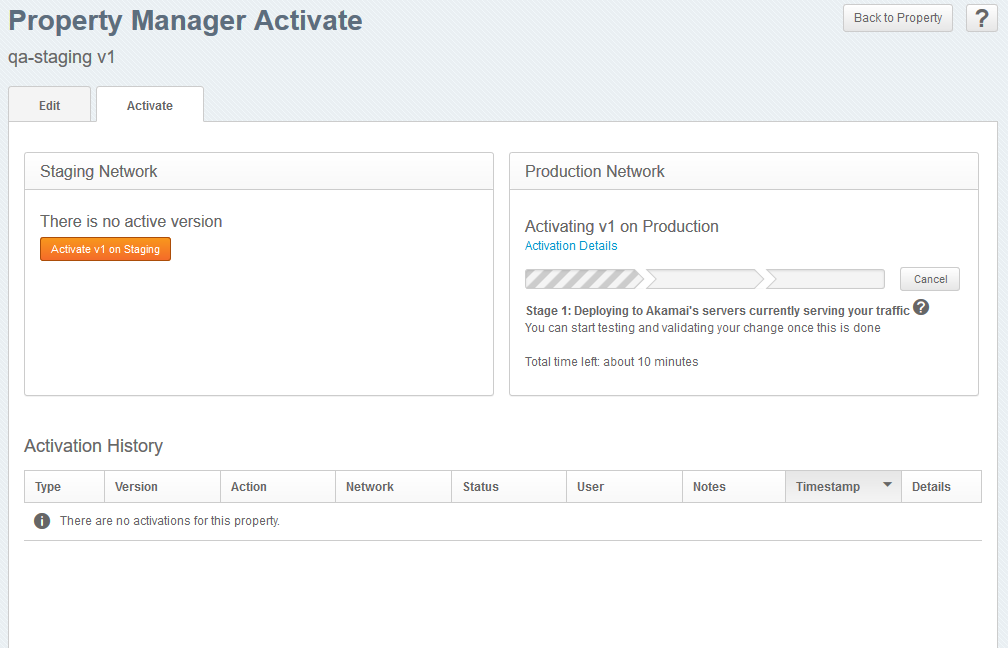Screen dimensions: 1008x648
Task: Switch to the Edit tab
Action: [49, 104]
